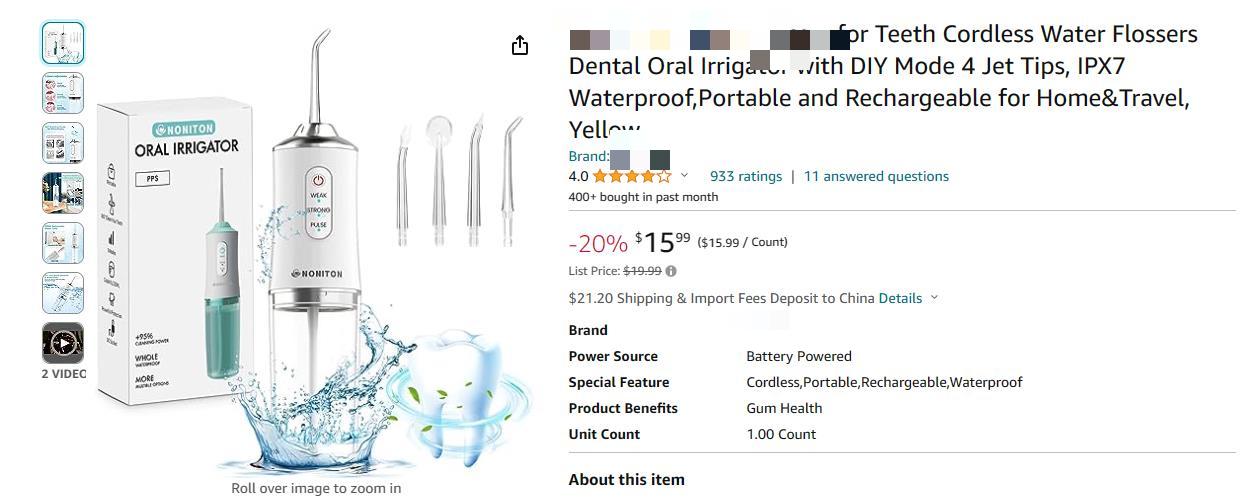Click the share icon above product image
1251x497 pixels.
click(520, 46)
